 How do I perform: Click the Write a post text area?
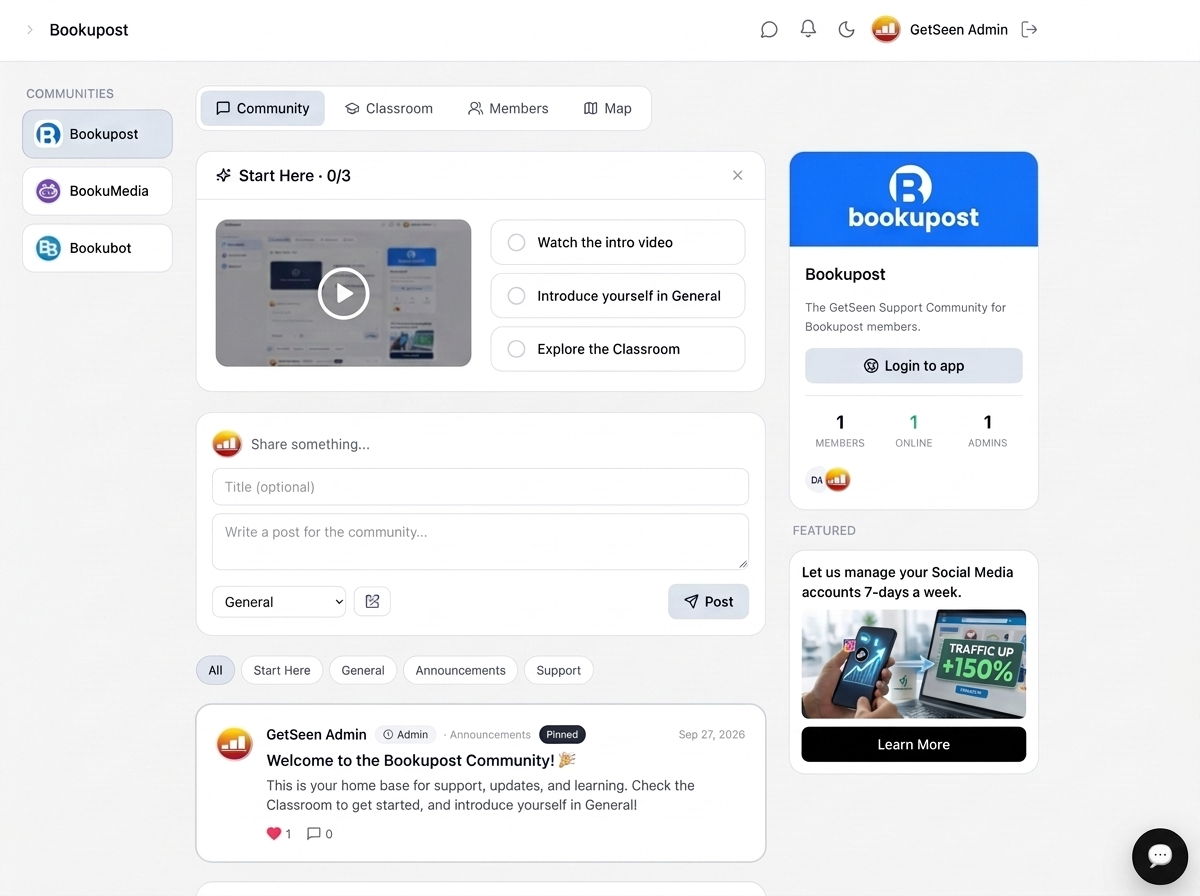[480, 542]
